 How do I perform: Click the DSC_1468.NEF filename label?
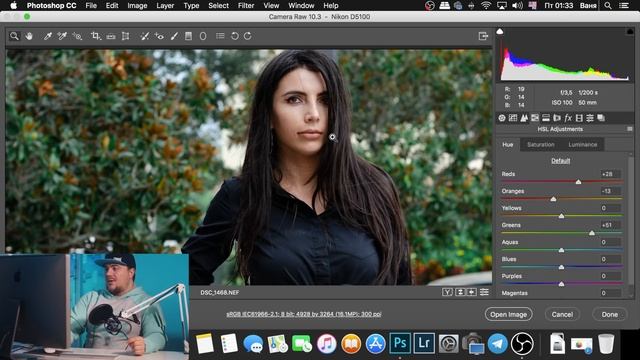[x=220, y=293]
